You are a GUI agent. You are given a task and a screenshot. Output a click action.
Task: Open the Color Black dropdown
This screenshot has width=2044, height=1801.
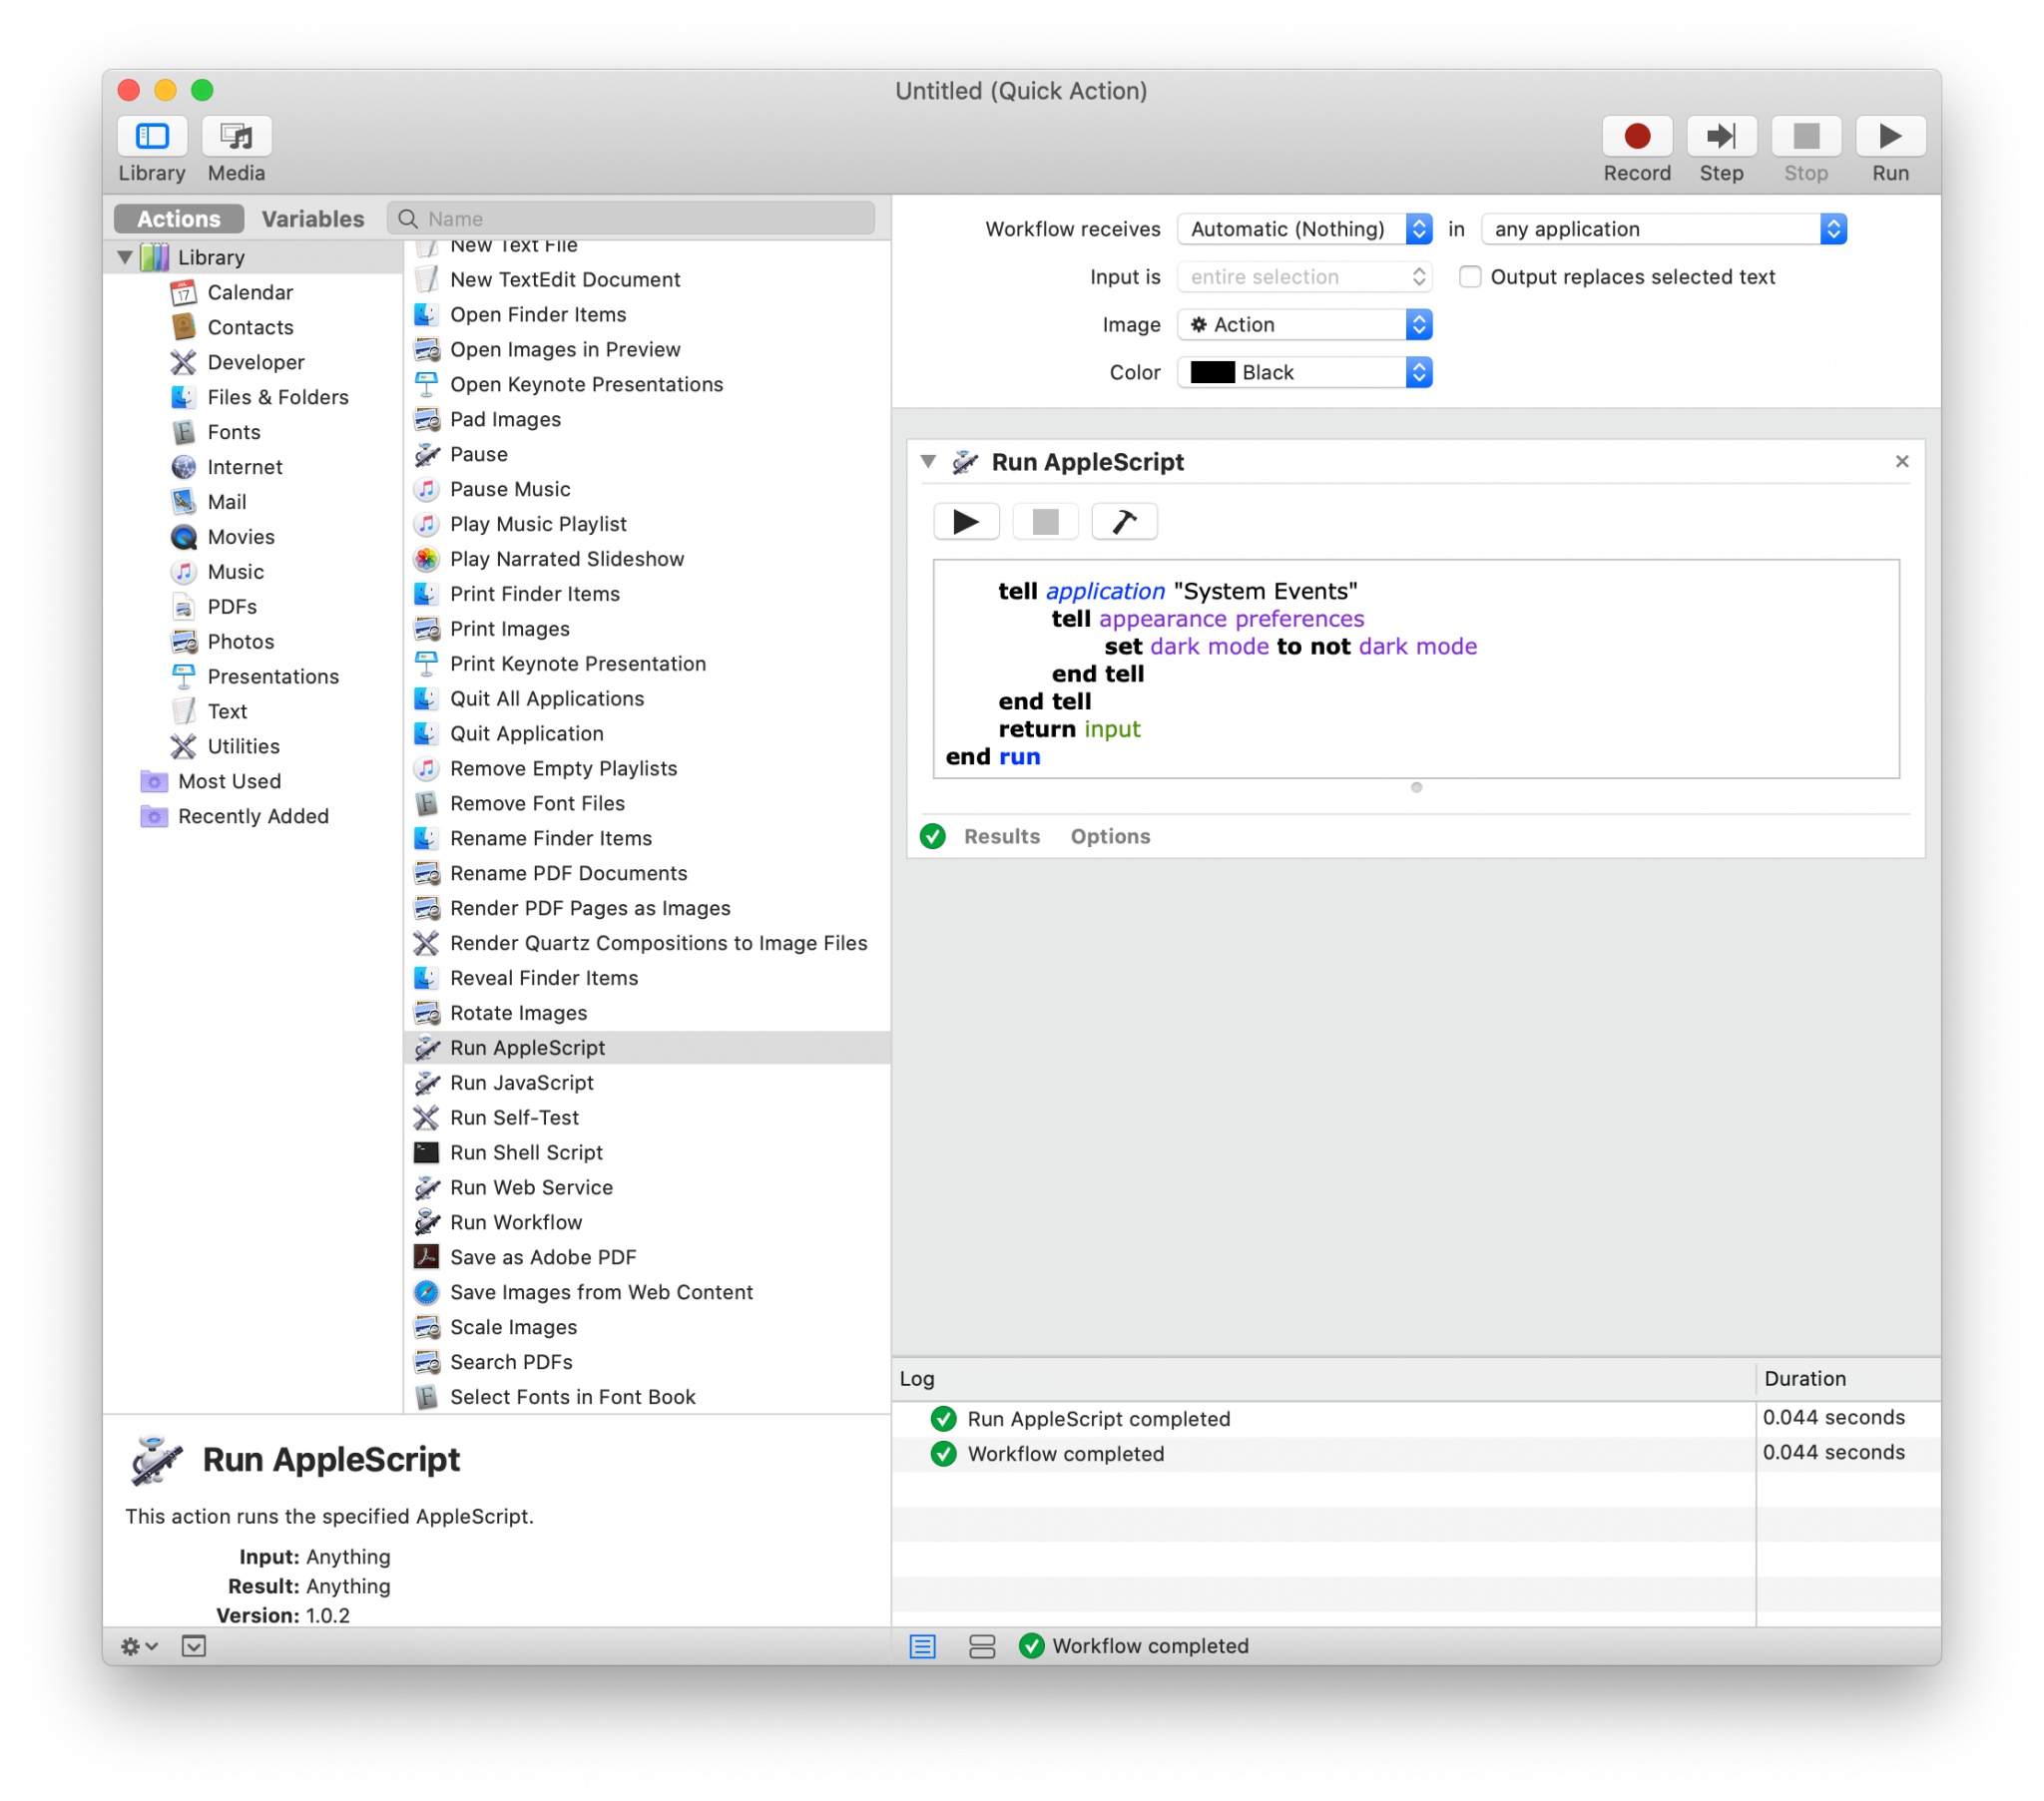pos(1304,373)
